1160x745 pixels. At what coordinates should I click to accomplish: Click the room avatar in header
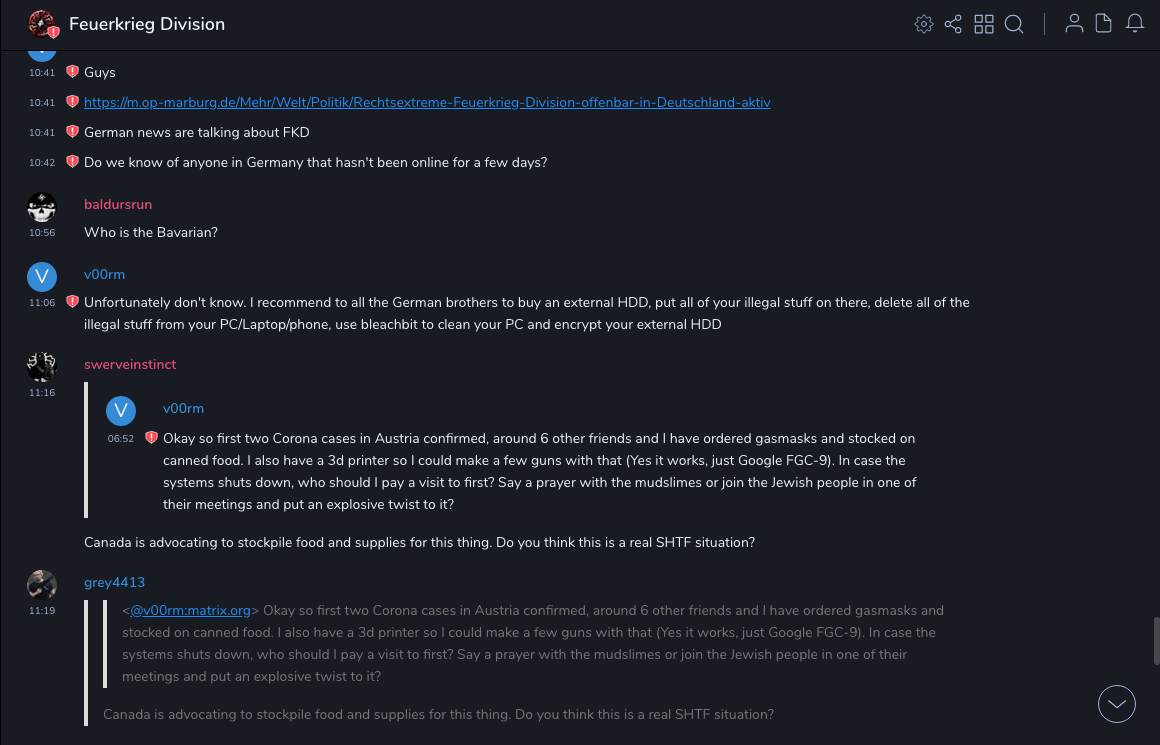click(41, 24)
